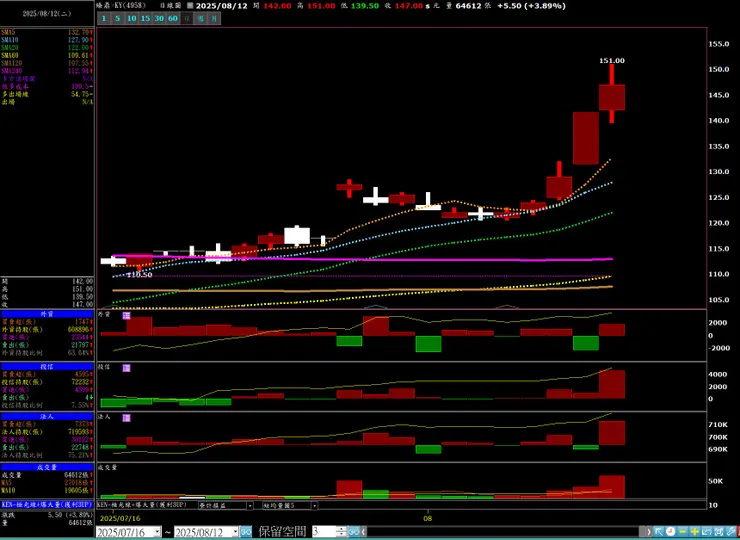Select the arrow pointer tool in bottom toolbar
This screenshot has width=740, height=540.
click(x=659, y=532)
